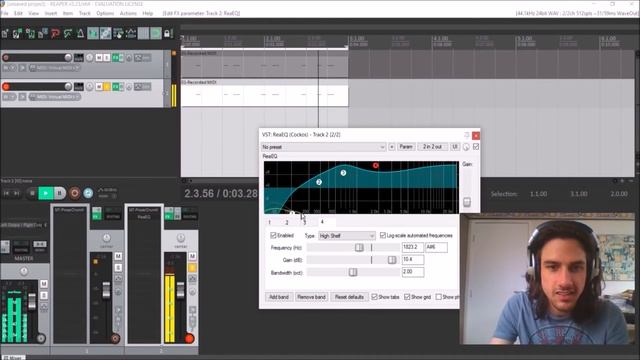Screen dimensions: 640x360
Task: Open the Actions menu
Action: click(x=128, y=13)
